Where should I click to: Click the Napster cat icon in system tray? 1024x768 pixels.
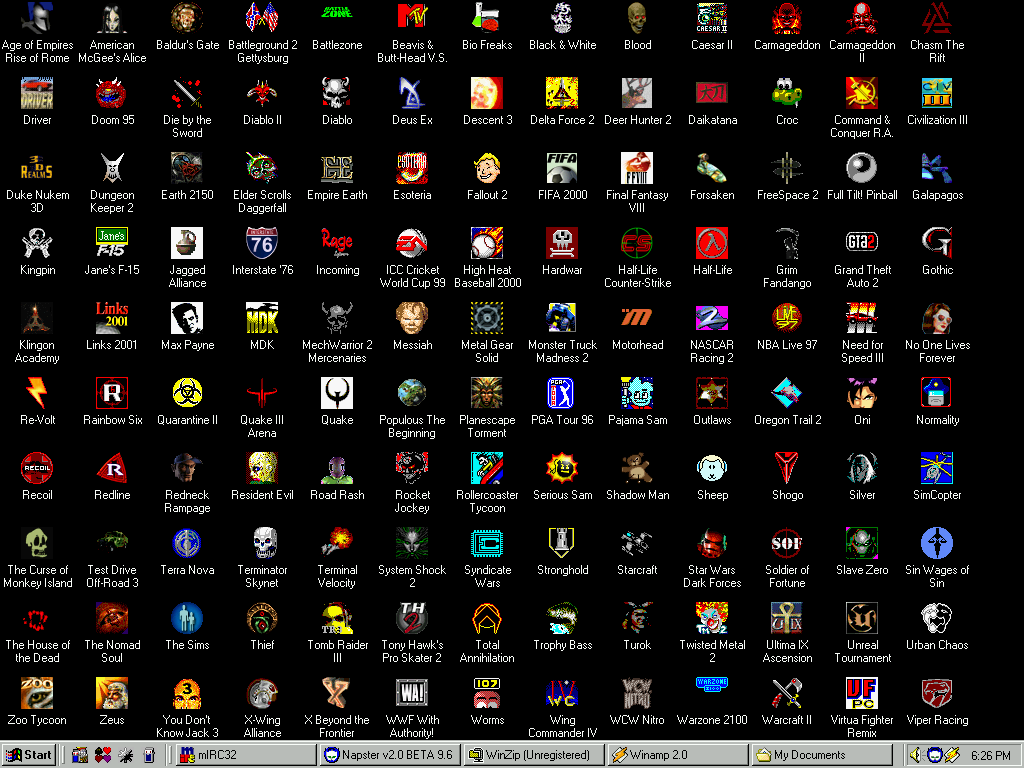(935, 755)
